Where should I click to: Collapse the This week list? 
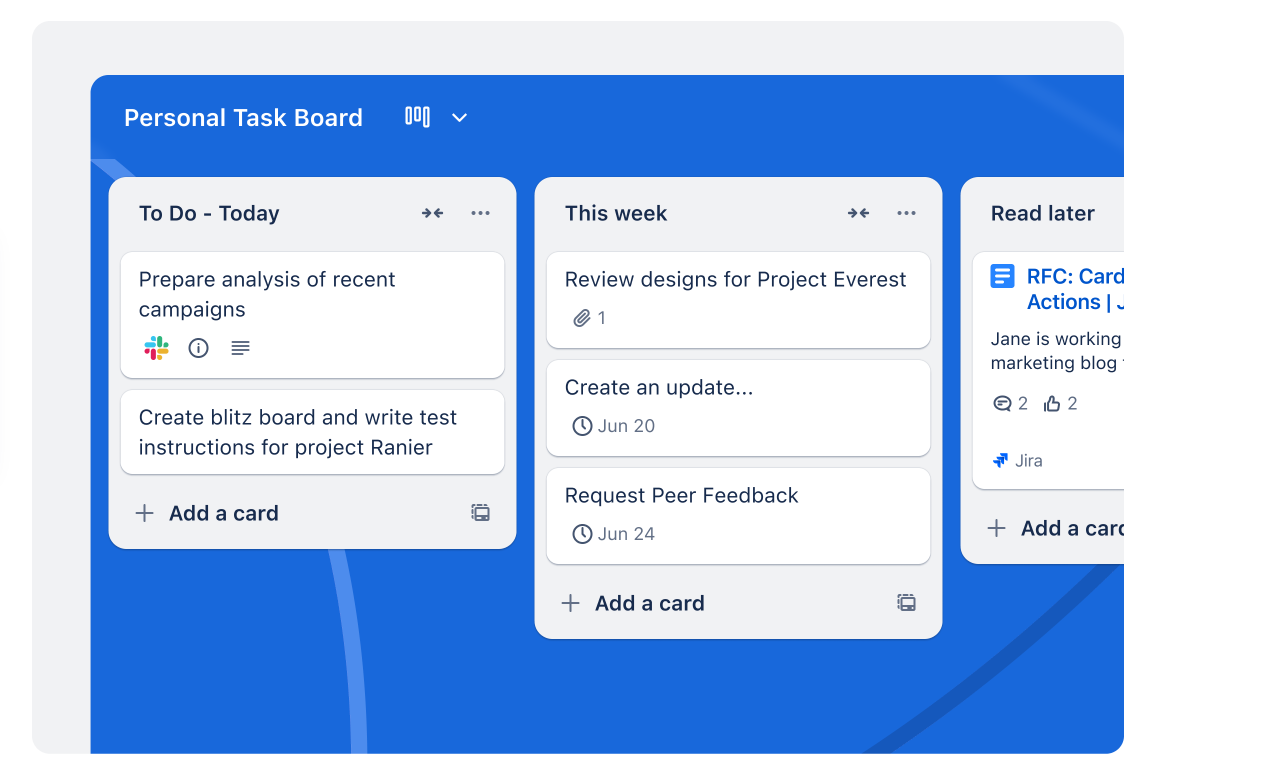(858, 213)
